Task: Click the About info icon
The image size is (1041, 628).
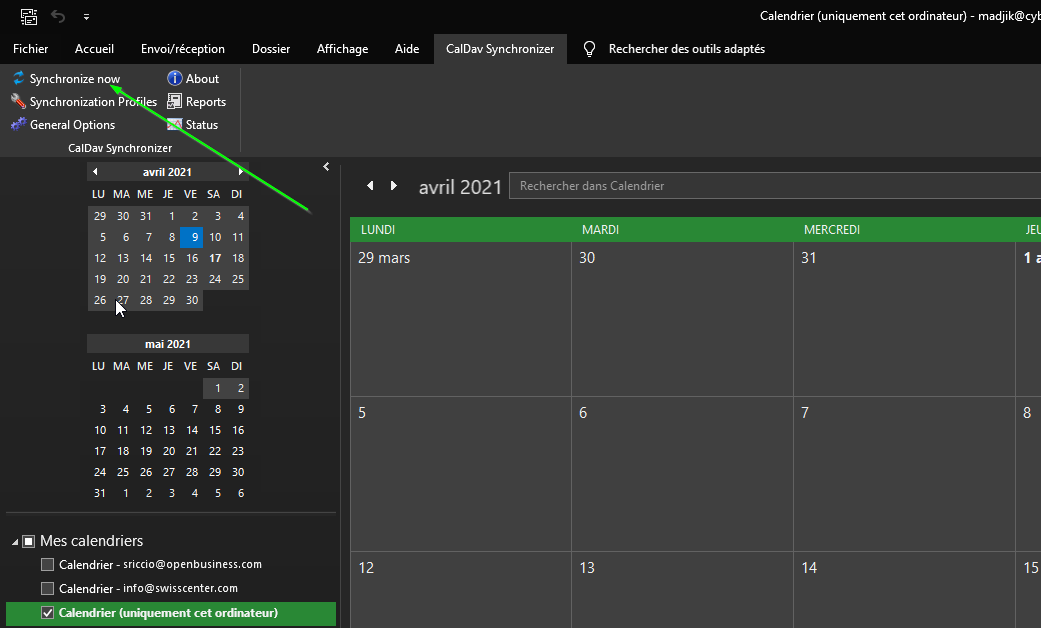Action: 175,79
